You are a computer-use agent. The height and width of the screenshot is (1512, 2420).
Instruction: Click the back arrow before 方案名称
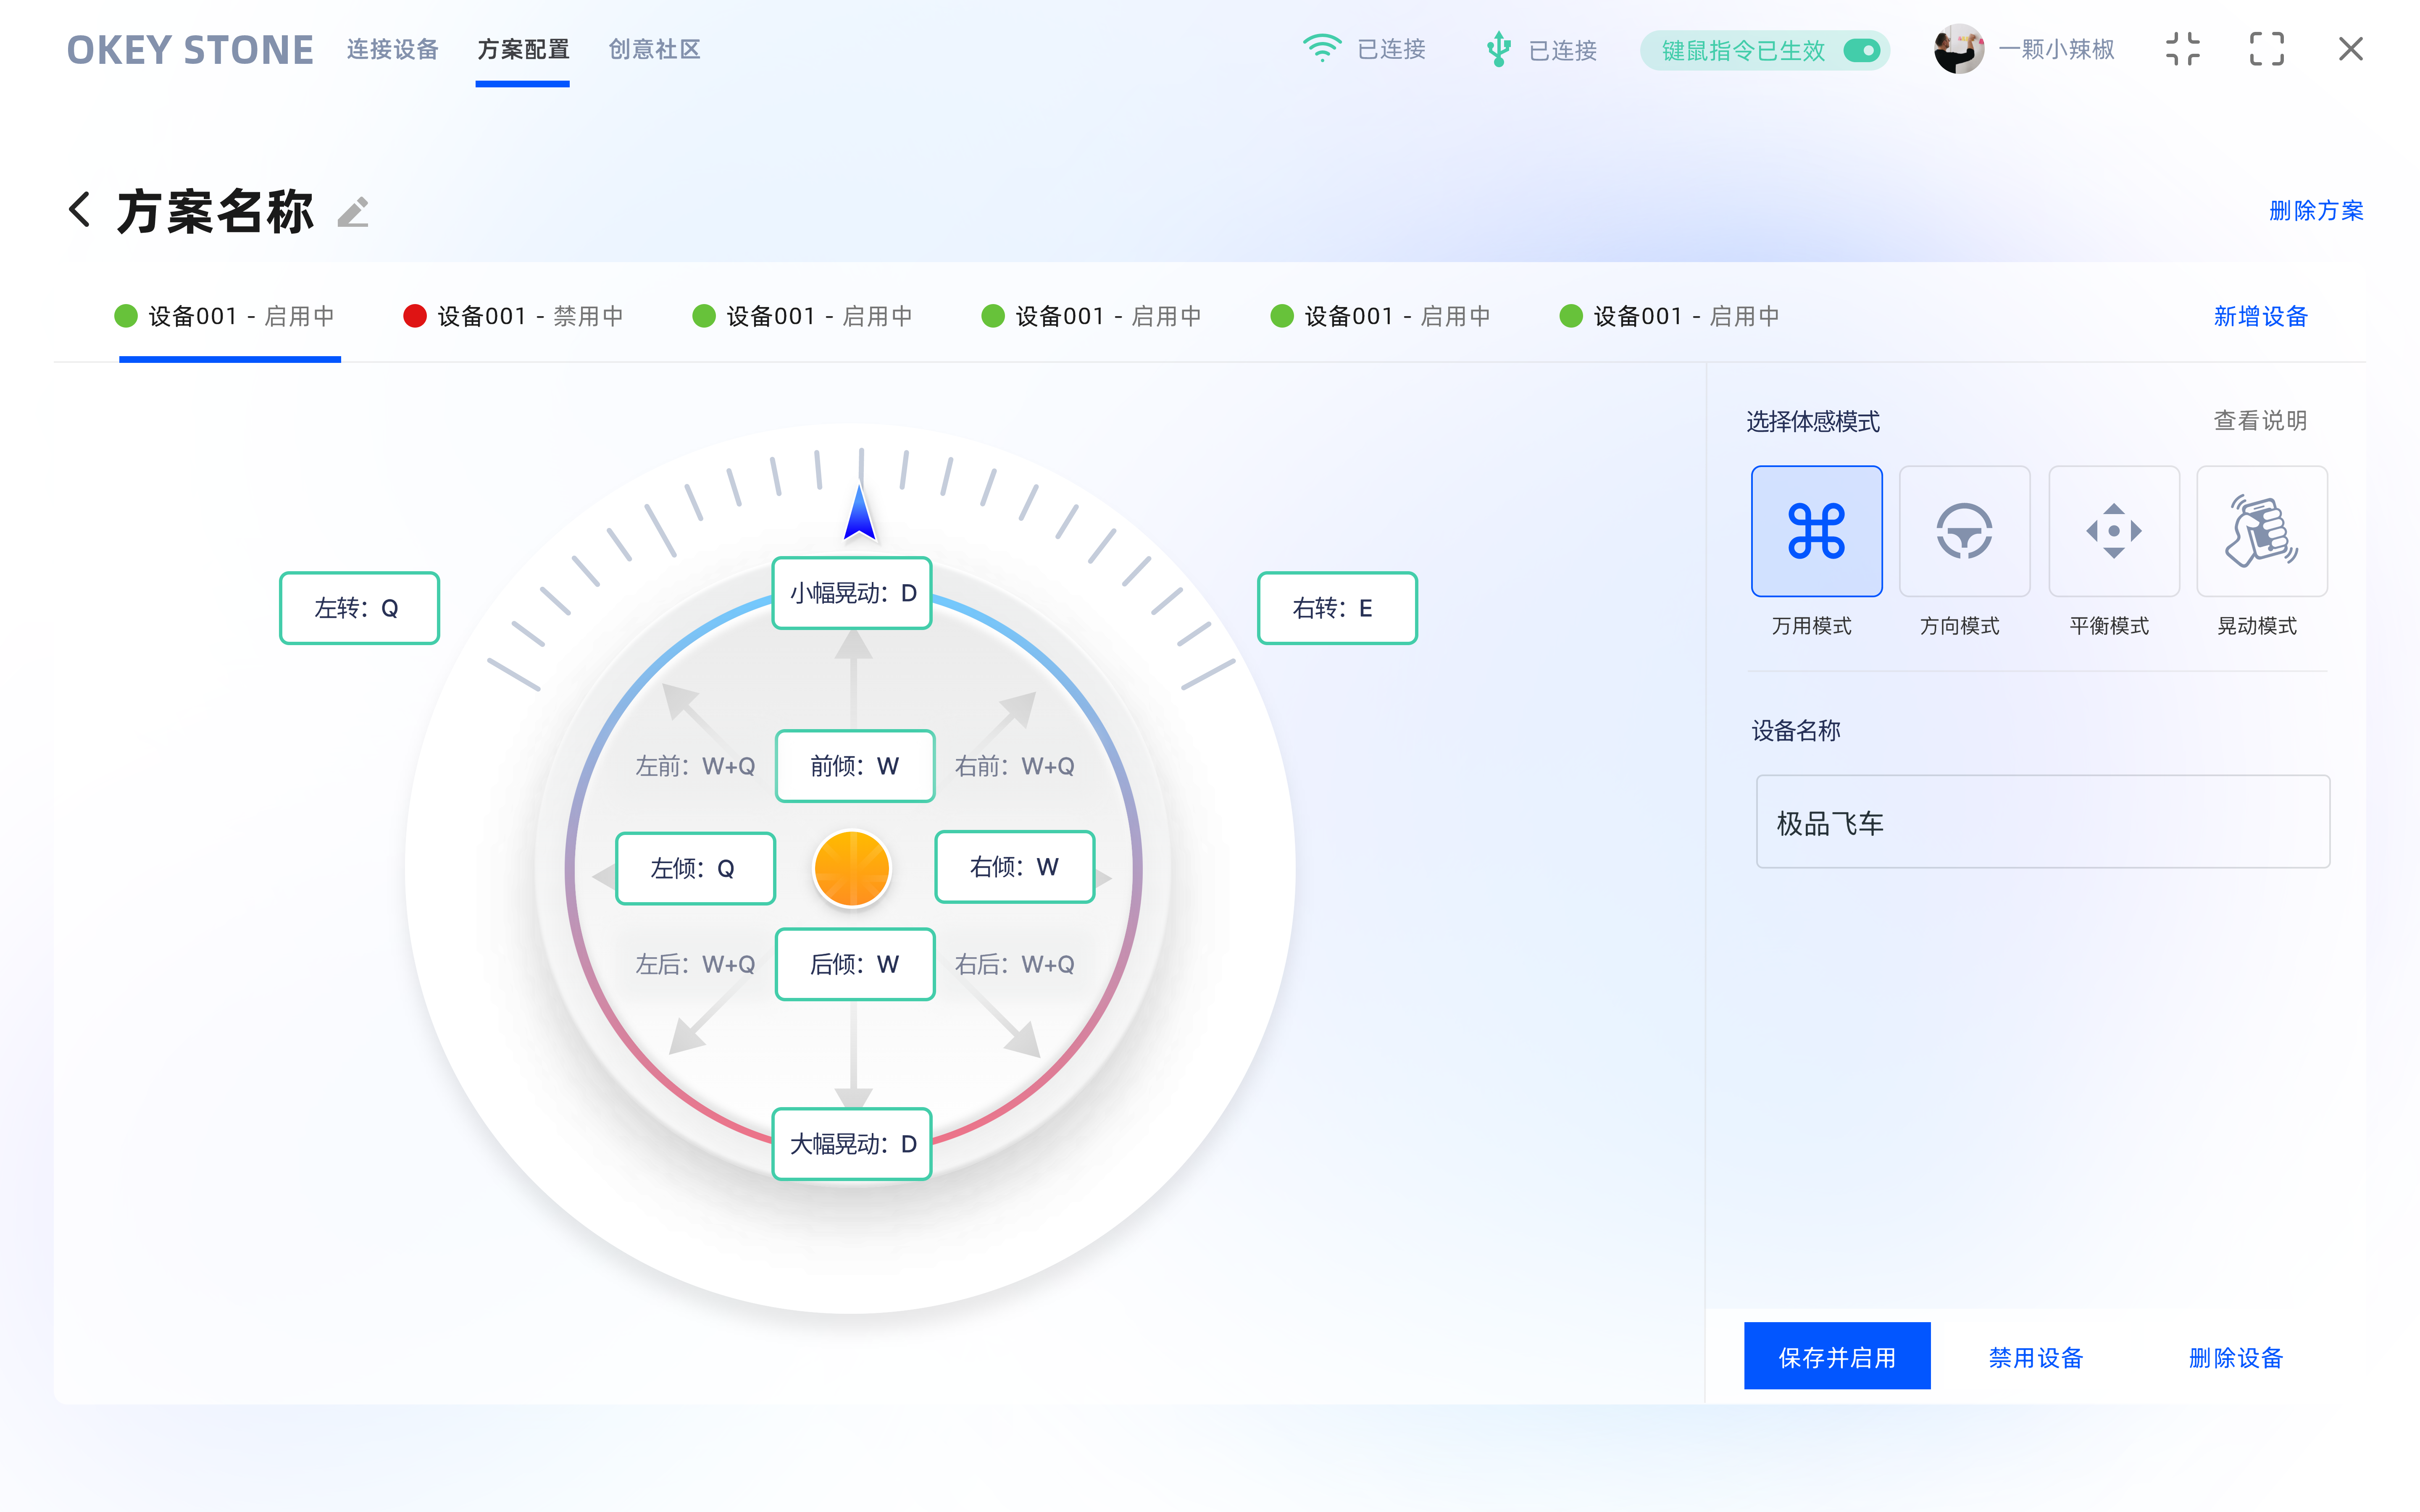80,210
